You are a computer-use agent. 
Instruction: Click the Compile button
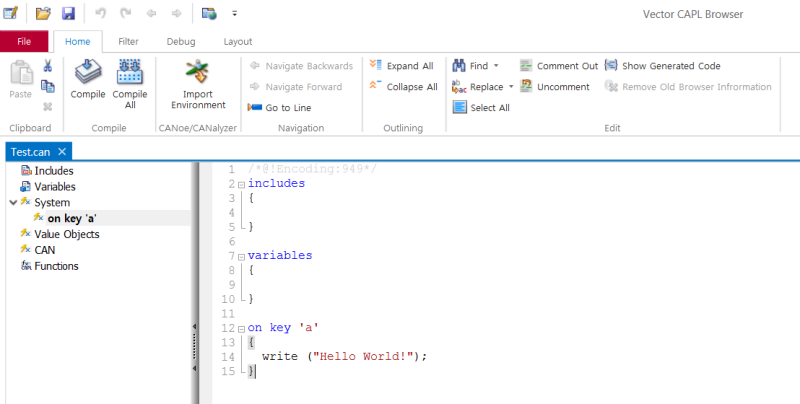88,80
